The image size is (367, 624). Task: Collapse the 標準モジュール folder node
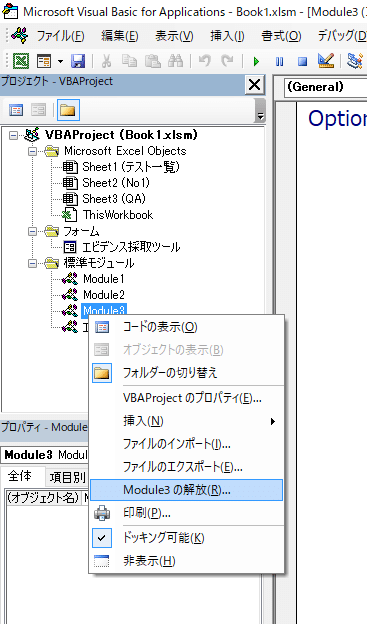[x=33, y=263]
